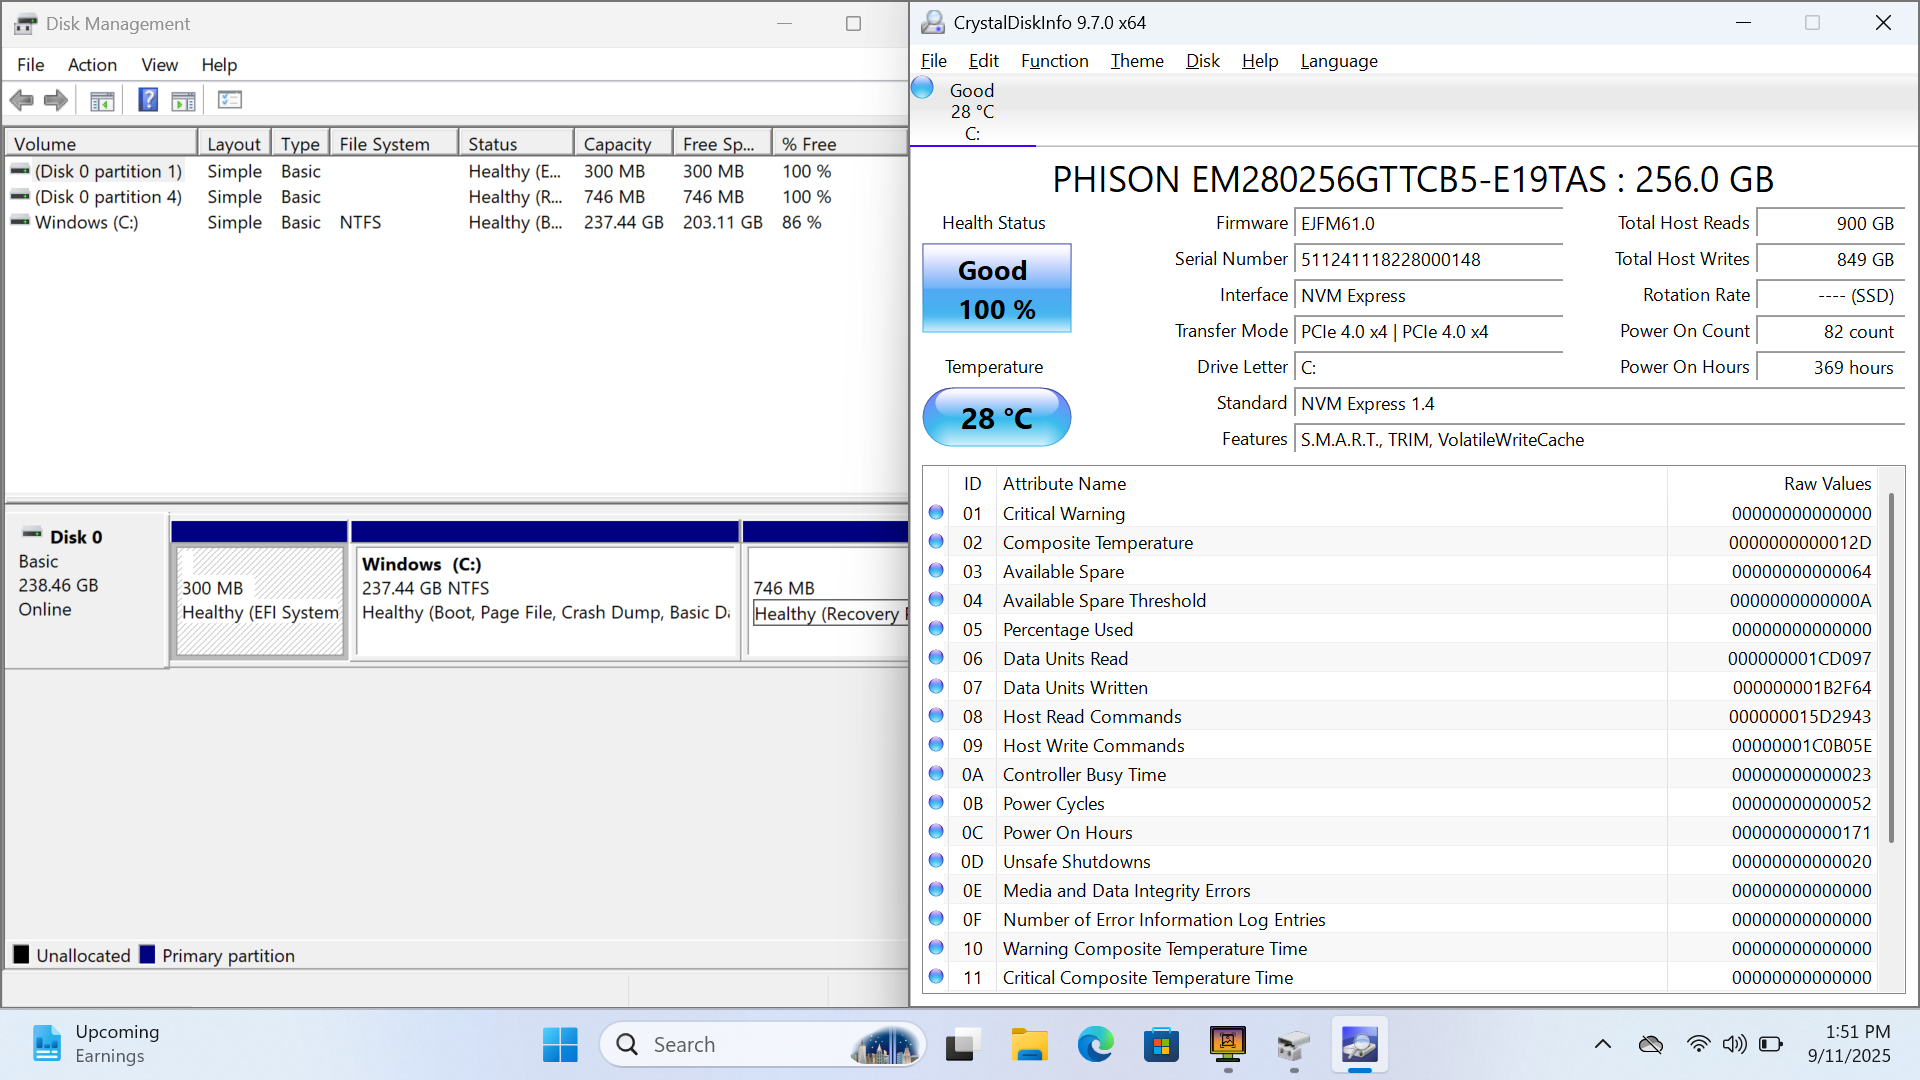Open View menu in Disk Management
The image size is (1920, 1080).
(159, 64)
